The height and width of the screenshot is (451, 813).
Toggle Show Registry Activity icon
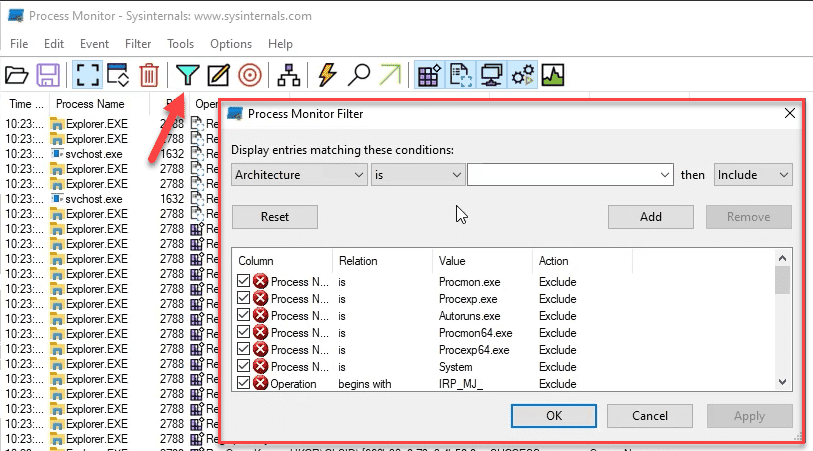click(x=429, y=75)
